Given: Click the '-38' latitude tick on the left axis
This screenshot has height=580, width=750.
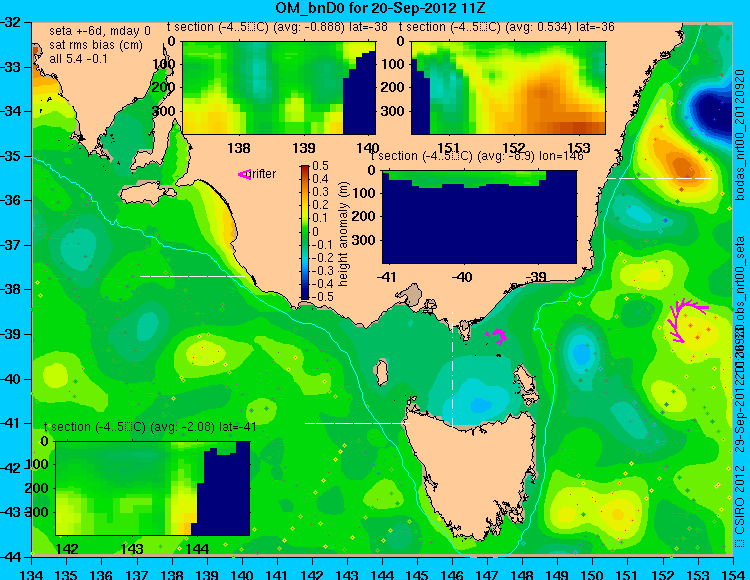Looking at the screenshot, I should click(10, 289).
